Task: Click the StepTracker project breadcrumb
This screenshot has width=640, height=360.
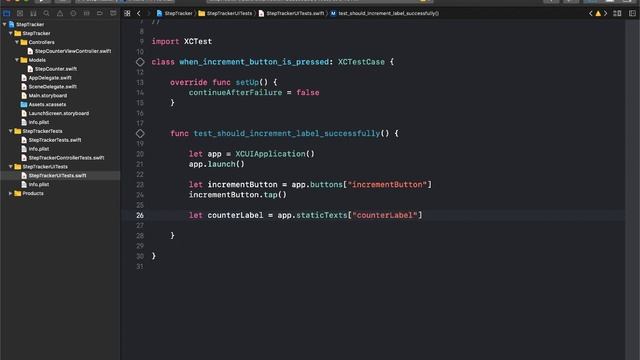Action: (x=175, y=13)
